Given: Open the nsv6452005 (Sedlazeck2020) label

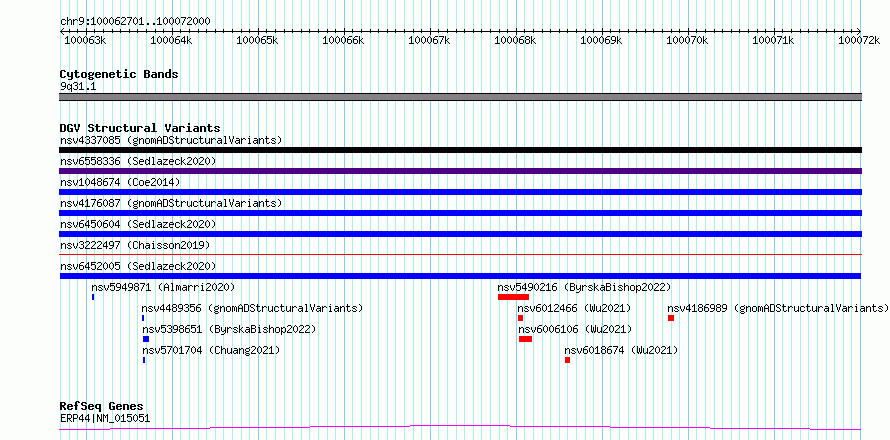Looking at the screenshot, I should 138,266.
